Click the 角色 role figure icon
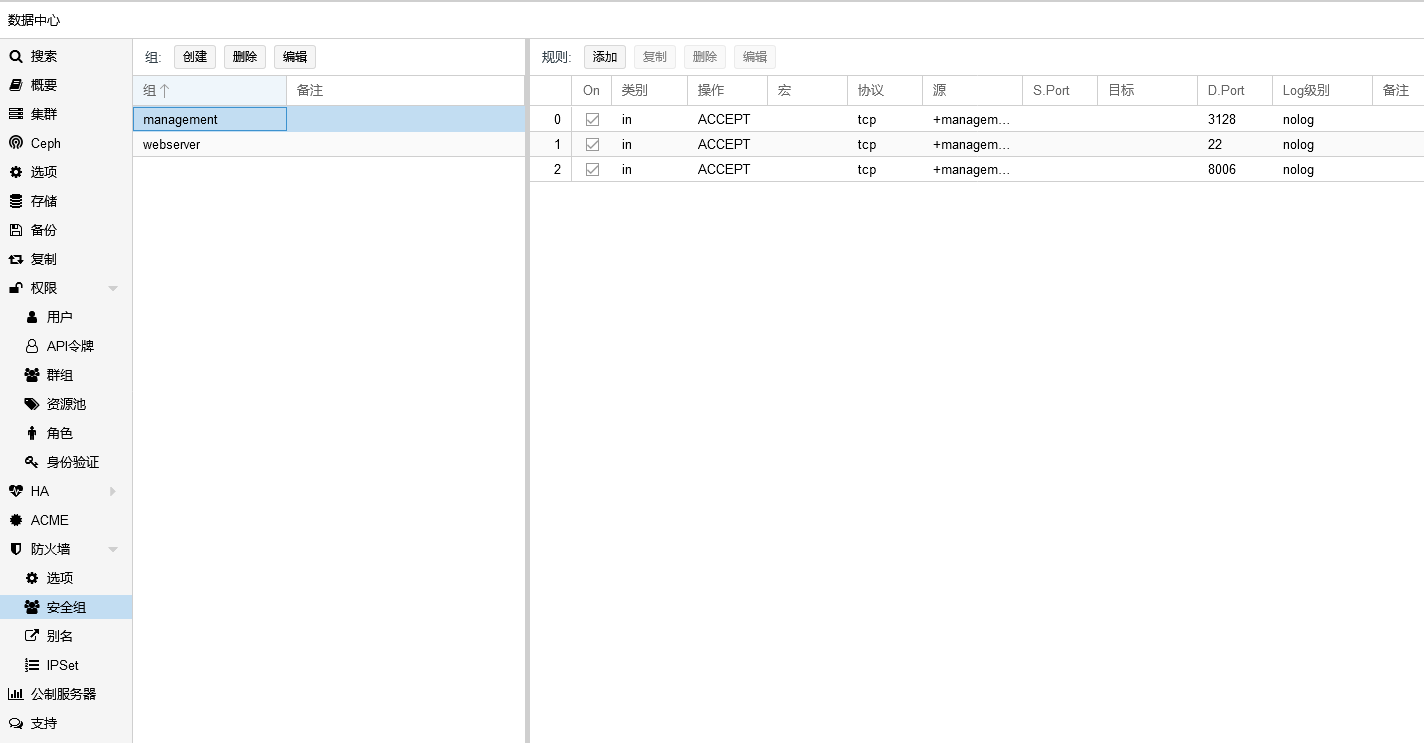The height and width of the screenshot is (743, 1424). click(x=32, y=433)
